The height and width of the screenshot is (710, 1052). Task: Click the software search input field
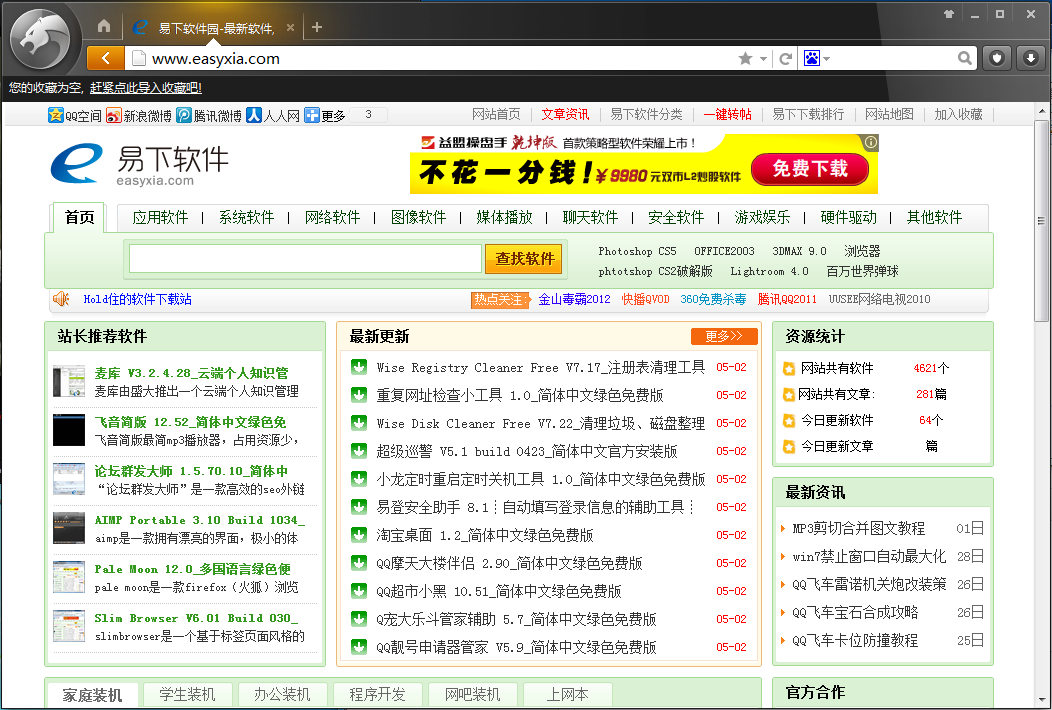[305, 259]
